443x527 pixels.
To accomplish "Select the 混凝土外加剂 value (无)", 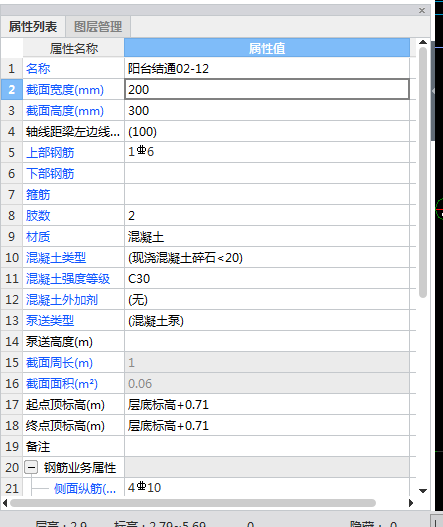I will pos(267,299).
